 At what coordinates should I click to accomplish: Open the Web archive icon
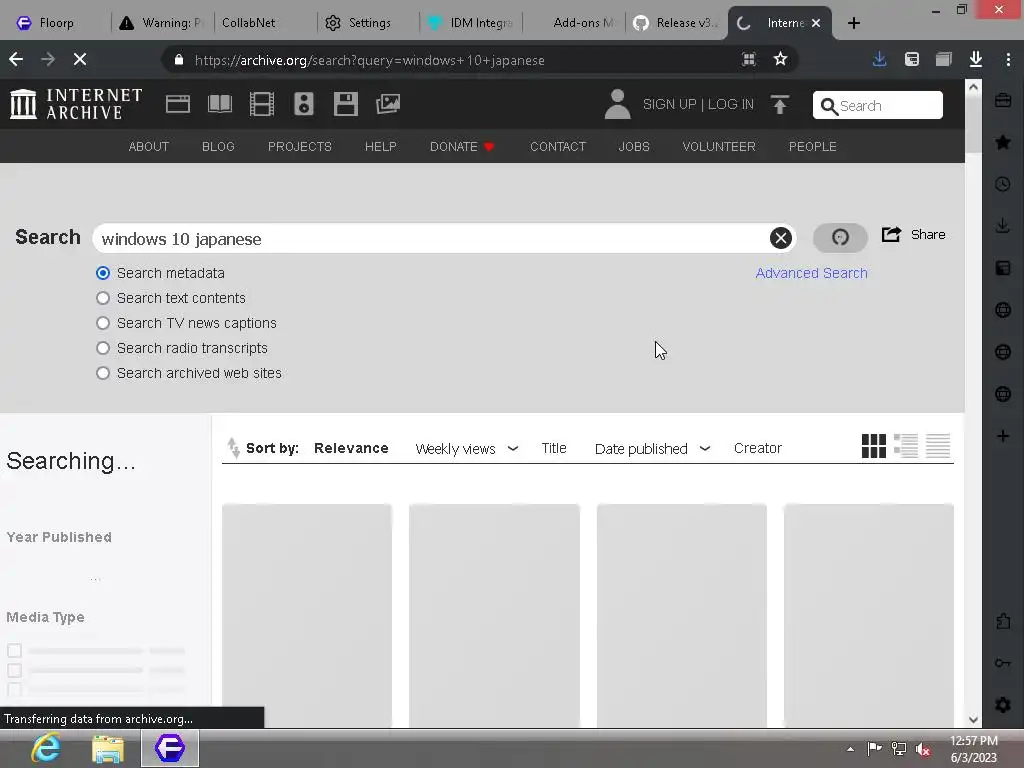pyautogui.click(x=178, y=104)
